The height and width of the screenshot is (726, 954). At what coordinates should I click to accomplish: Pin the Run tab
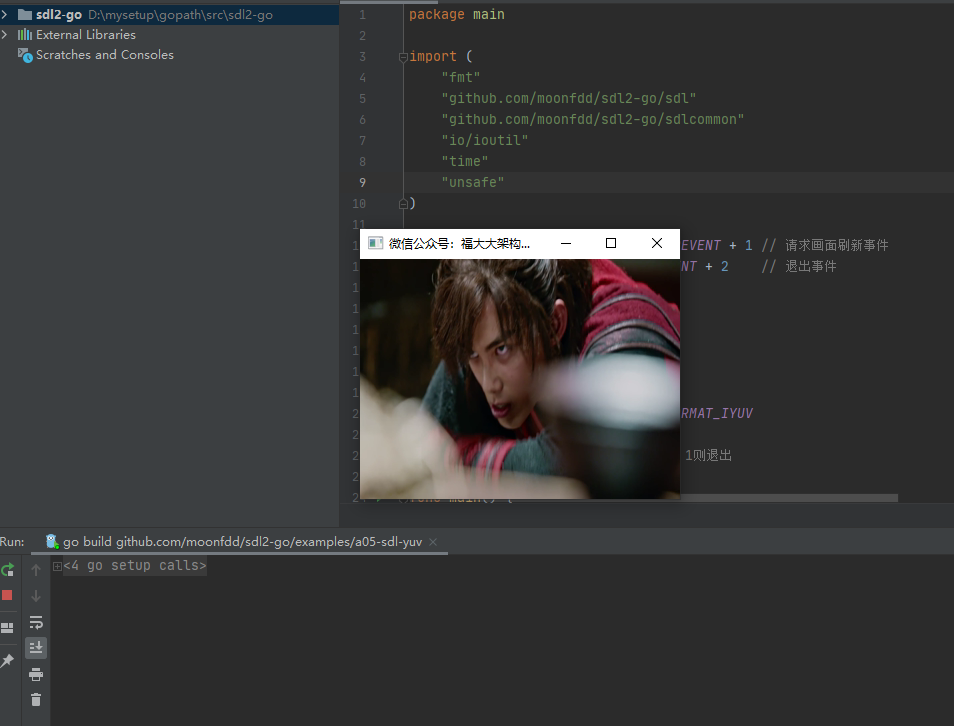tap(7, 660)
